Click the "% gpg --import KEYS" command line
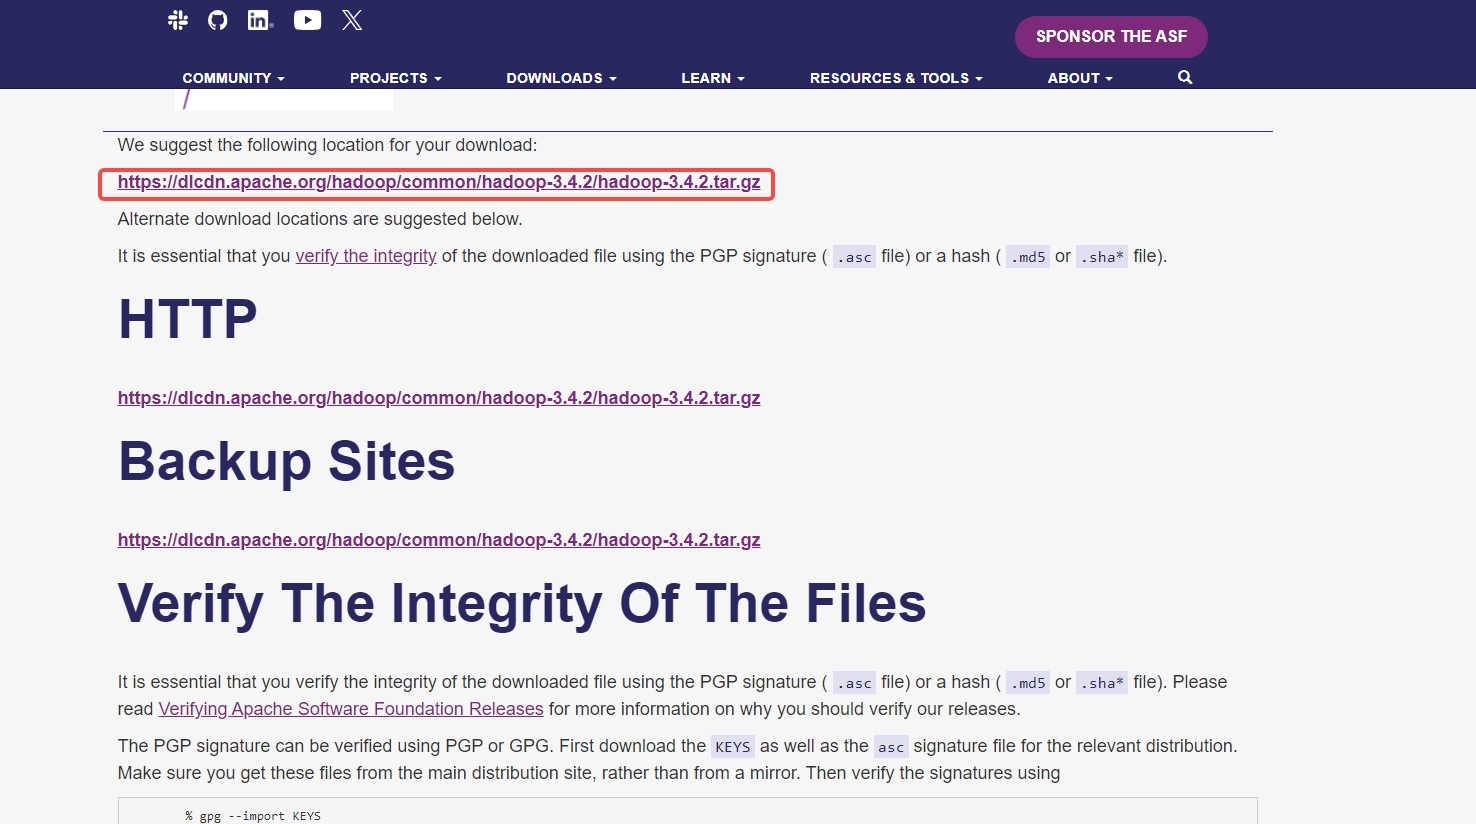The image size is (1476, 824). (253, 816)
